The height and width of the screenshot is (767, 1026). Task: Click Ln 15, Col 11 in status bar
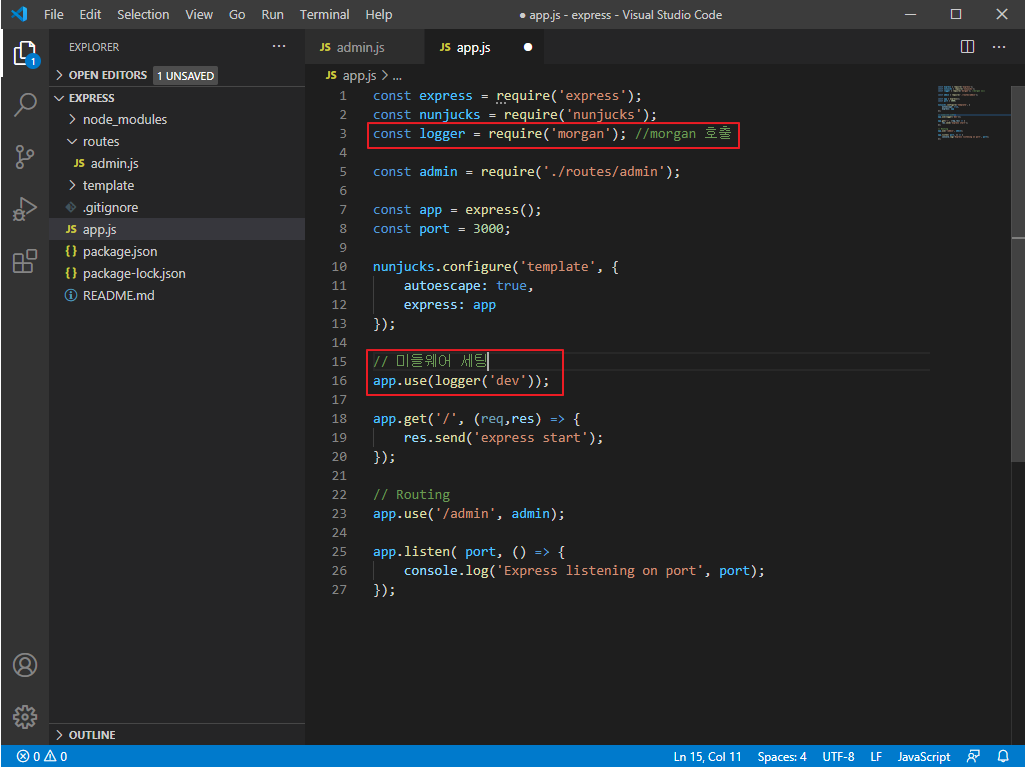[x=707, y=757]
